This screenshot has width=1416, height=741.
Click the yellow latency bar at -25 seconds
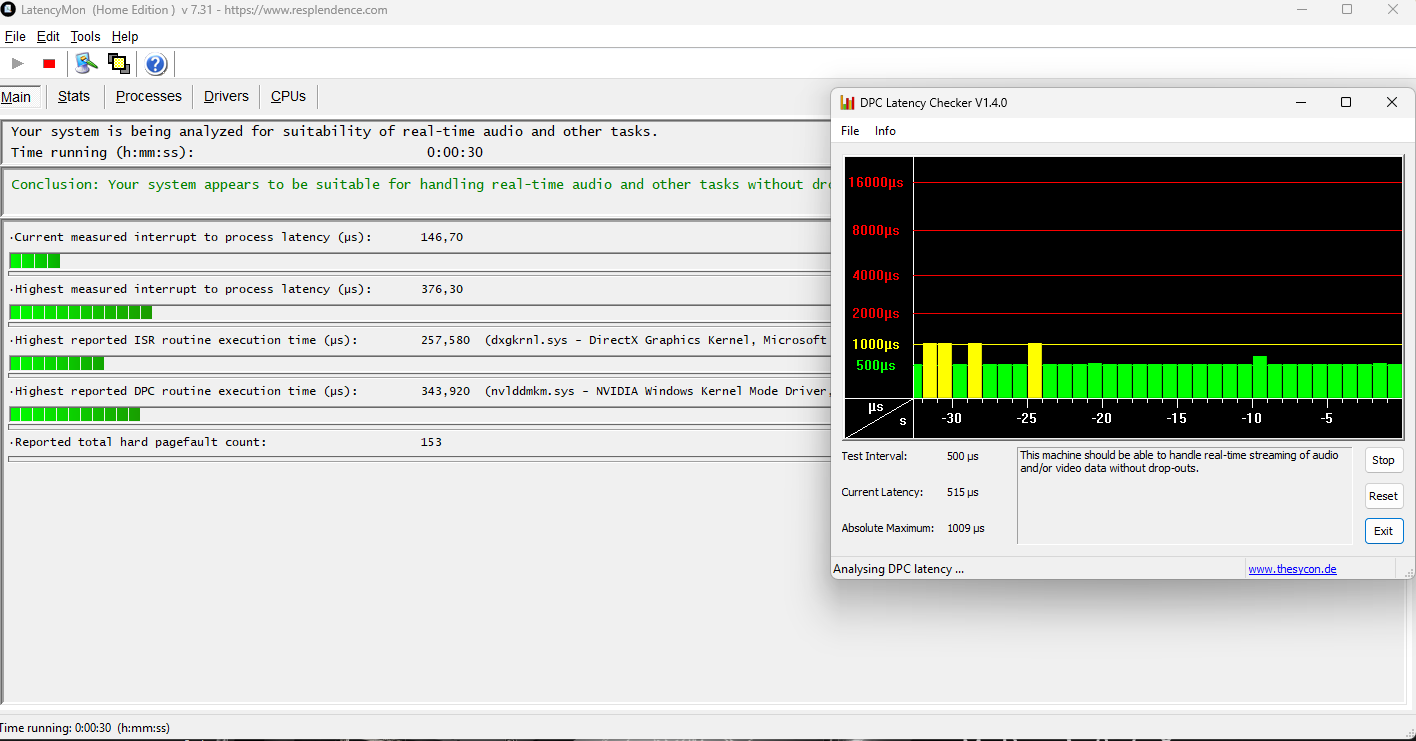pos(1035,370)
